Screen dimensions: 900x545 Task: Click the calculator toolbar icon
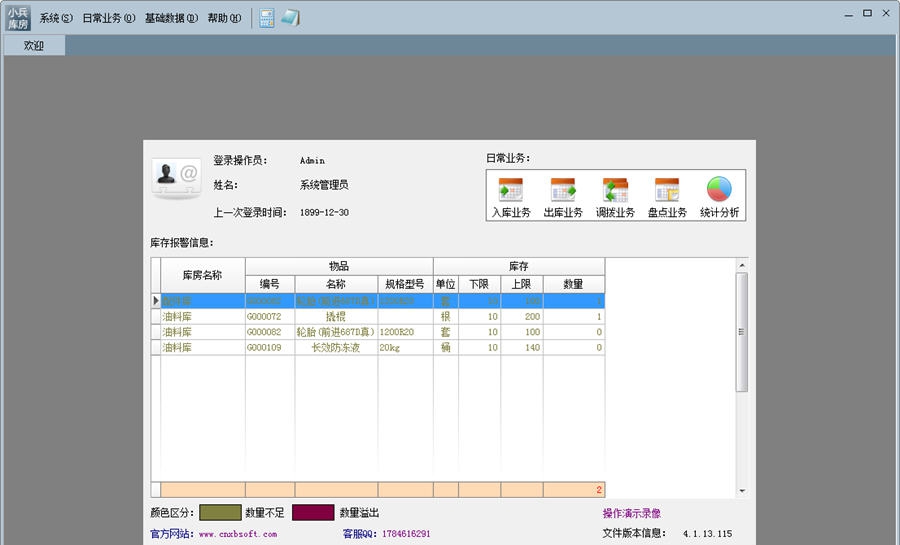coord(266,18)
